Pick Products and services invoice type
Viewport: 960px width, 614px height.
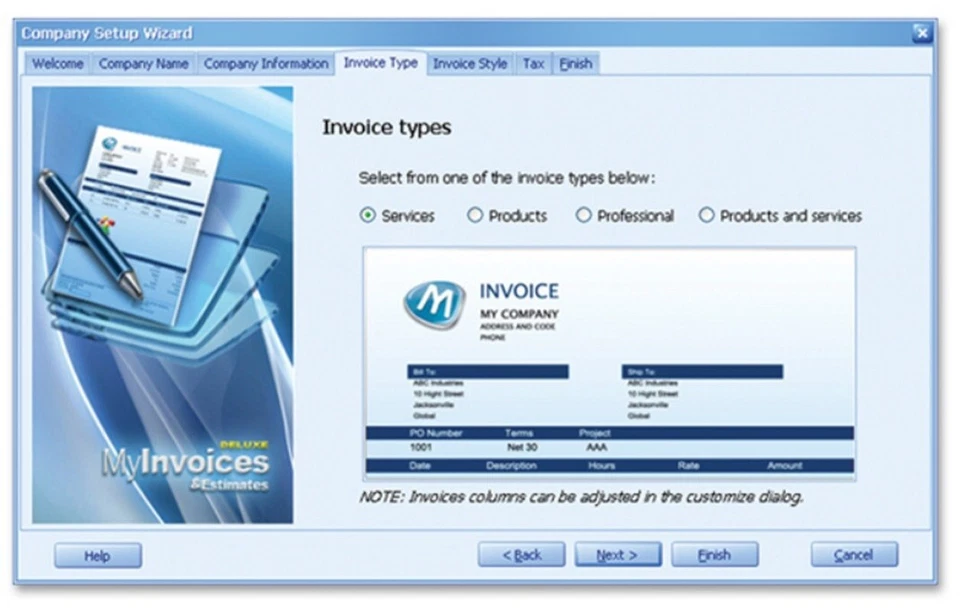tap(707, 215)
